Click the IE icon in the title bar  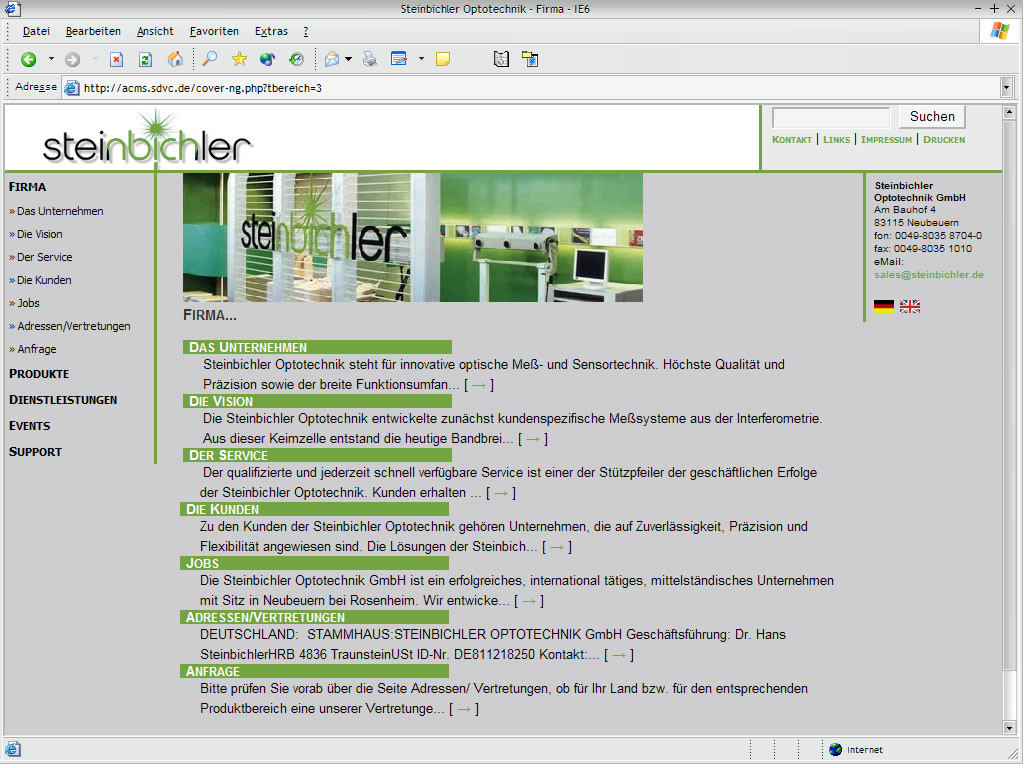point(12,8)
